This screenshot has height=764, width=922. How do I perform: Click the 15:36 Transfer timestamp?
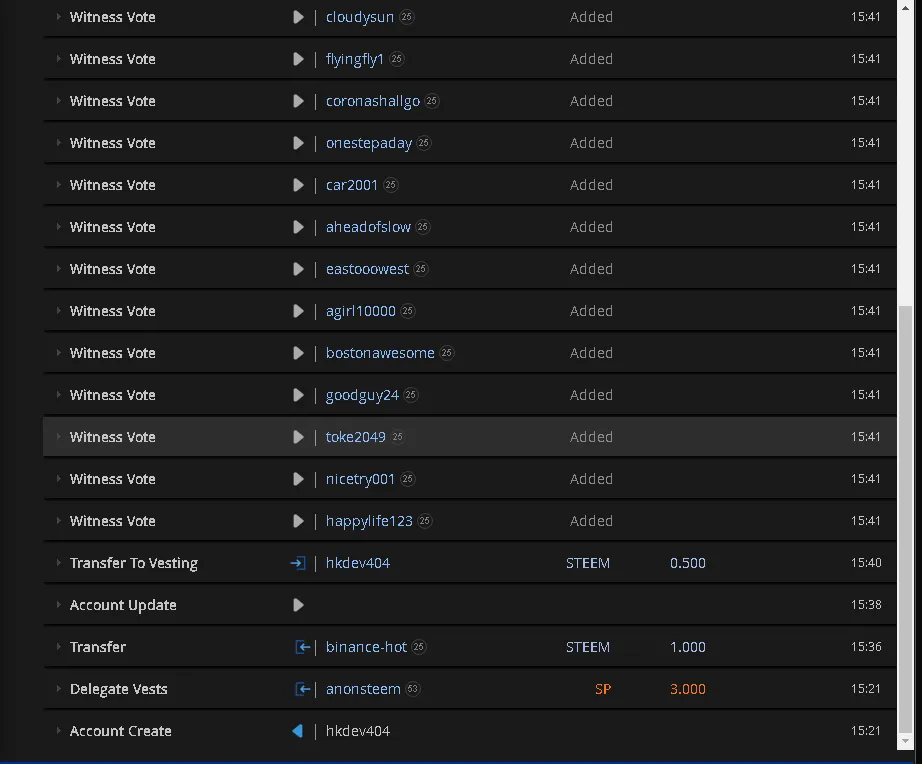866,647
